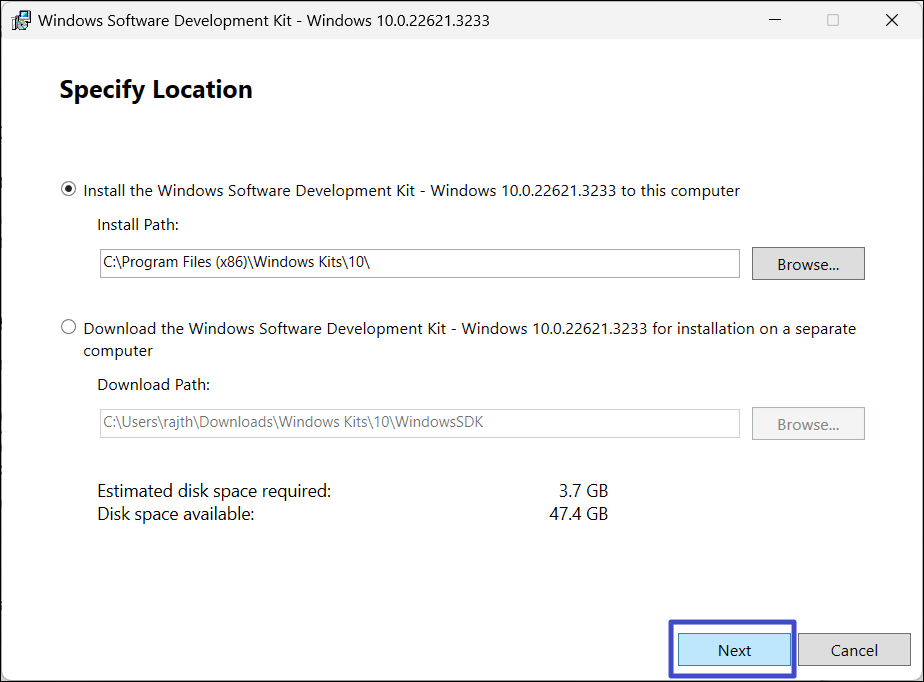924x682 pixels.
Task: Choose download for separate computer radio button
Action: [68, 327]
